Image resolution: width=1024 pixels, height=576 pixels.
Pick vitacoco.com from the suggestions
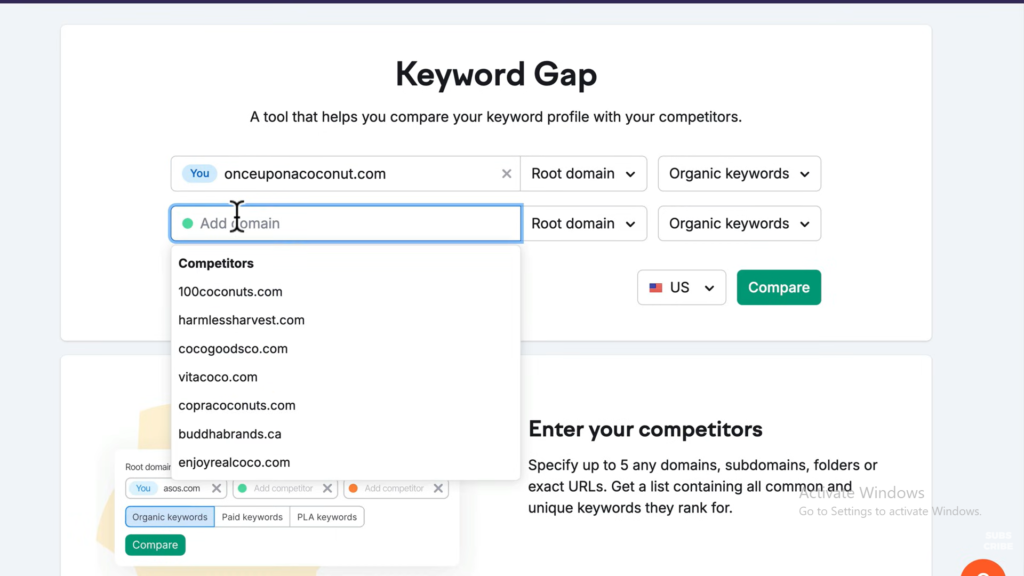click(x=218, y=377)
